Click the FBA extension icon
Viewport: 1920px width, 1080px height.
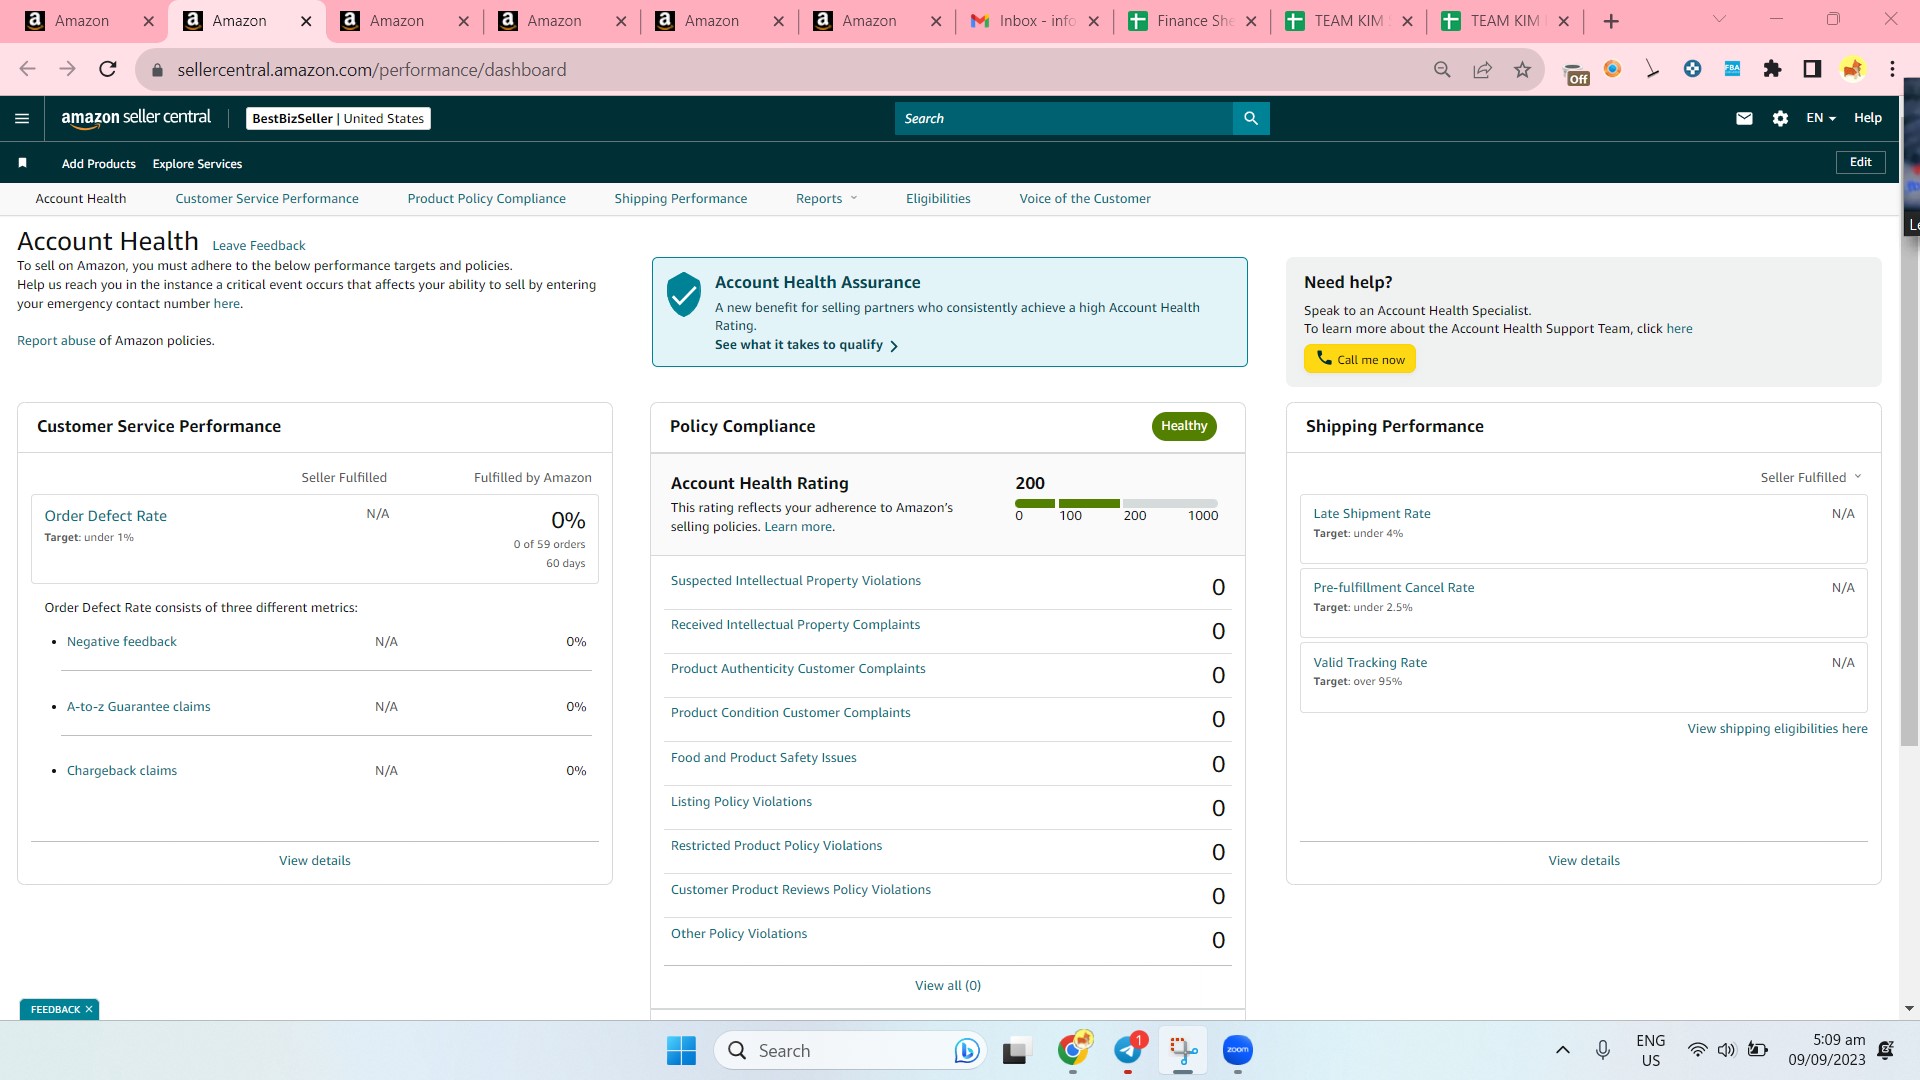coord(1732,69)
